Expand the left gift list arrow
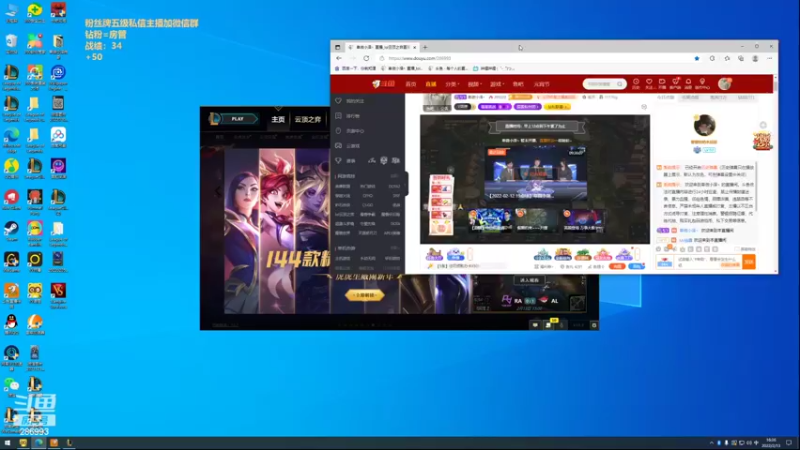800x450 pixels. pyautogui.click(x=470, y=254)
